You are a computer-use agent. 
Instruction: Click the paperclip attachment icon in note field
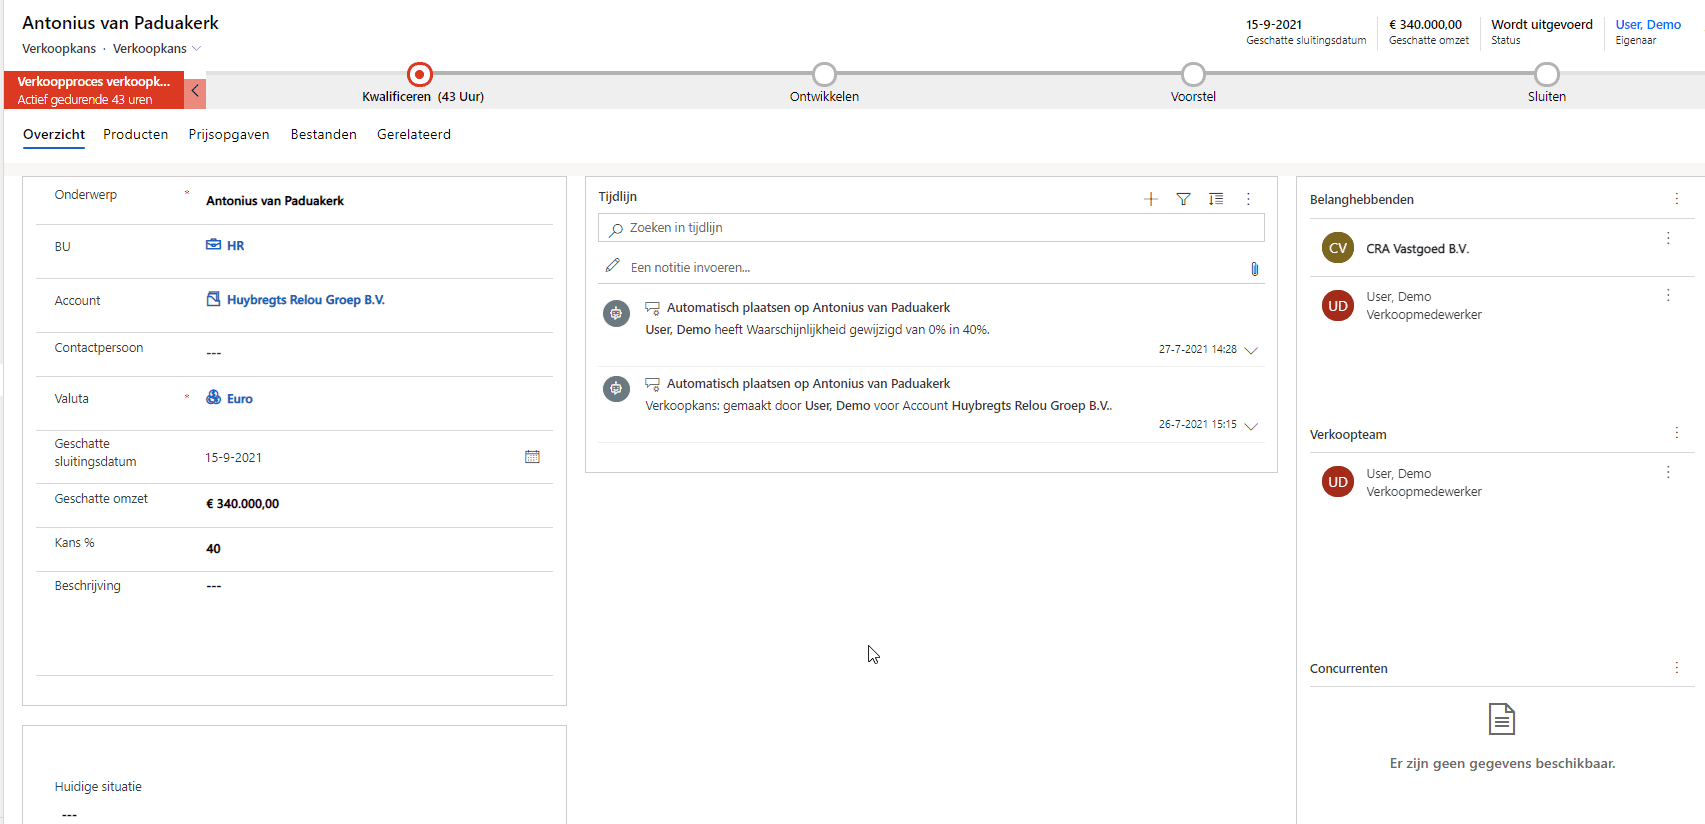click(1254, 268)
